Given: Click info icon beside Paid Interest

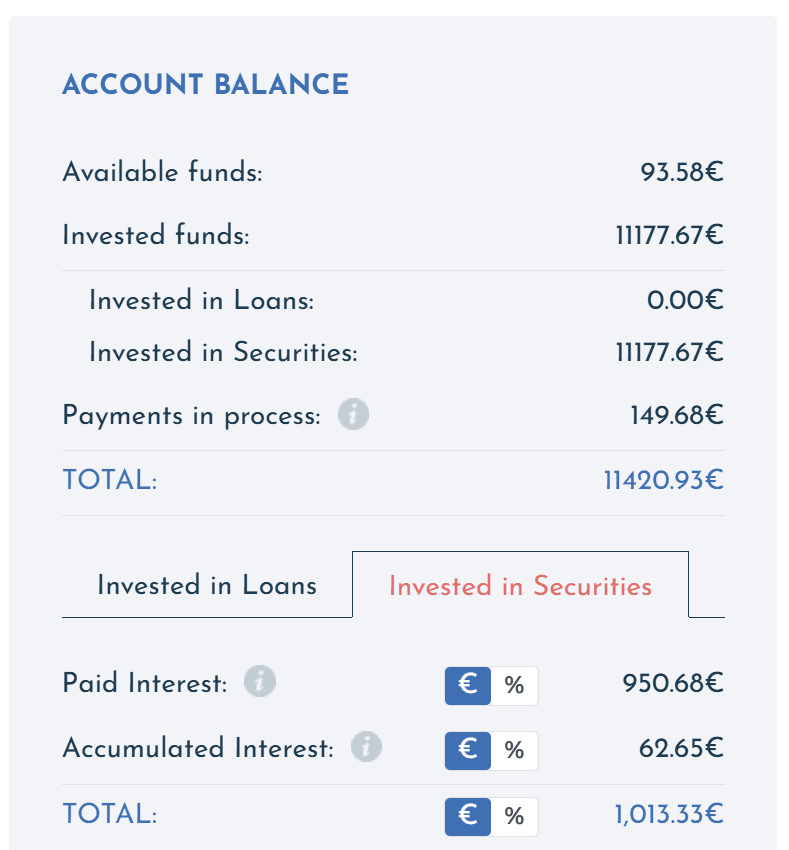Looking at the screenshot, I should [260, 681].
